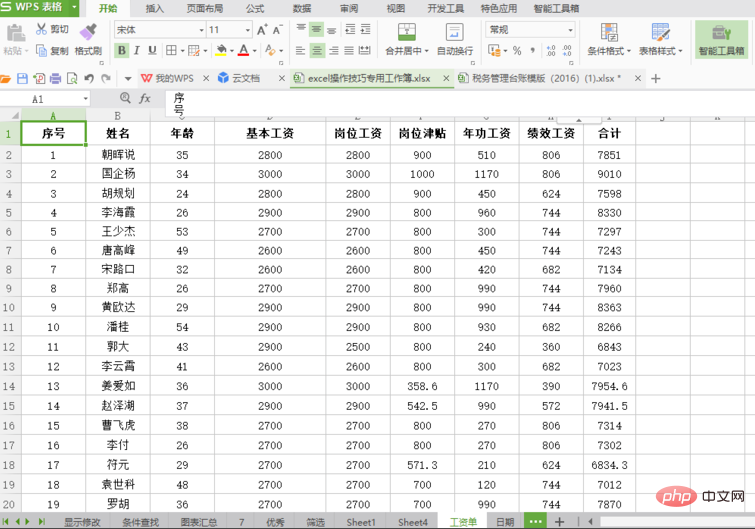Switch to the 公式 ribbon tab
755x529 pixels.
[255, 8]
